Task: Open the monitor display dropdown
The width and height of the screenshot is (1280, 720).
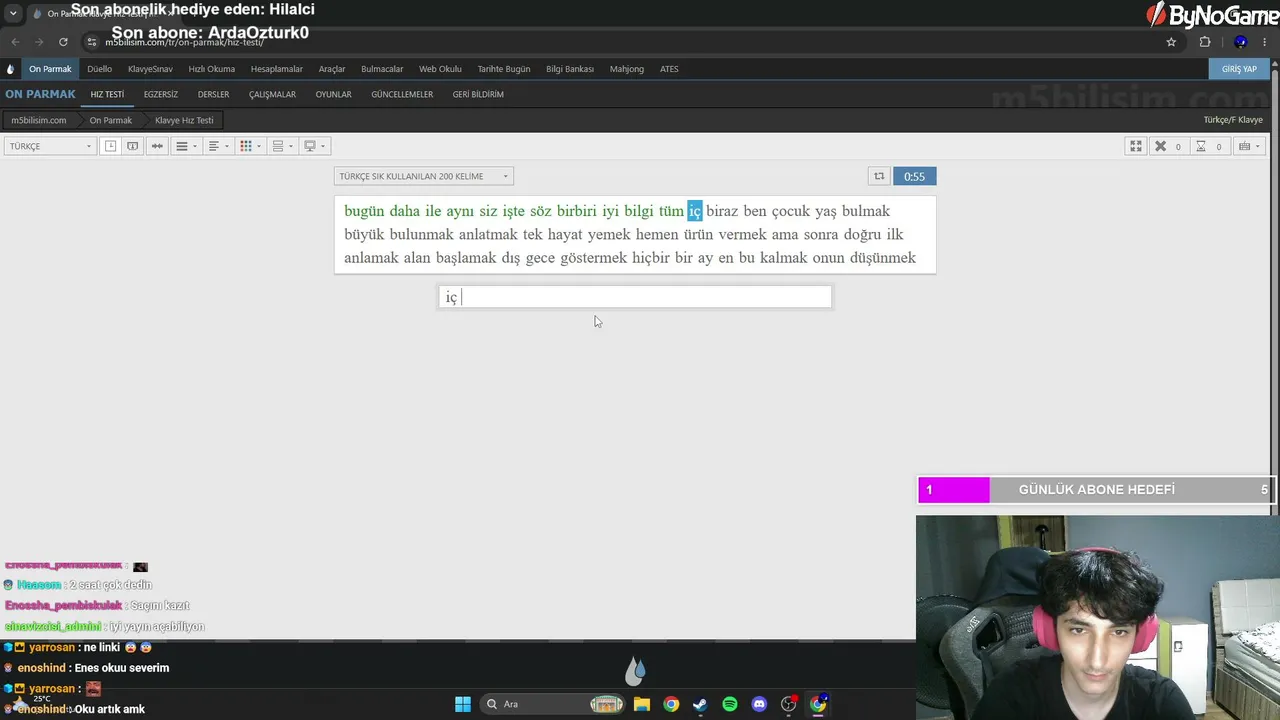Action: pos(314,146)
